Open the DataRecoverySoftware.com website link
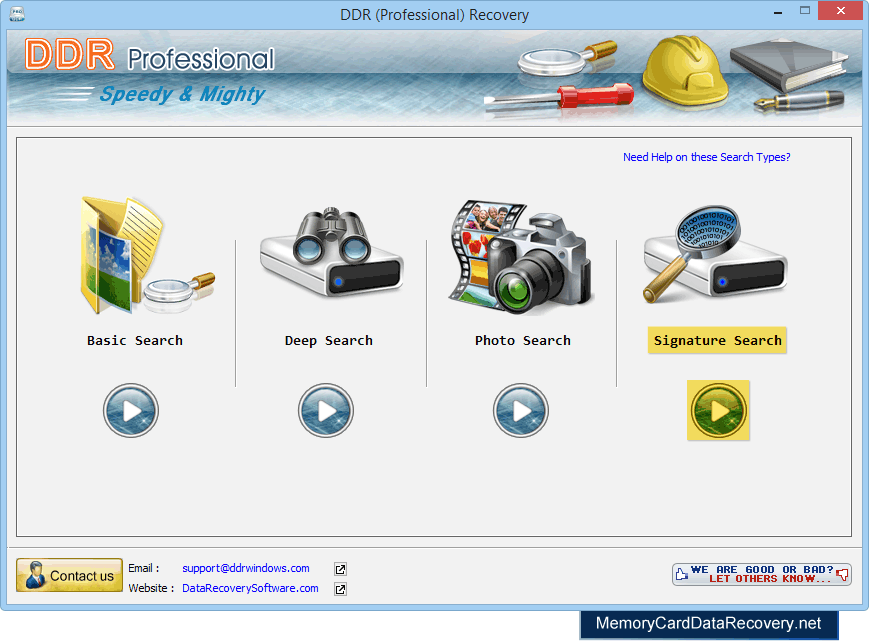Image resolution: width=869 pixels, height=641 pixels. [251, 588]
